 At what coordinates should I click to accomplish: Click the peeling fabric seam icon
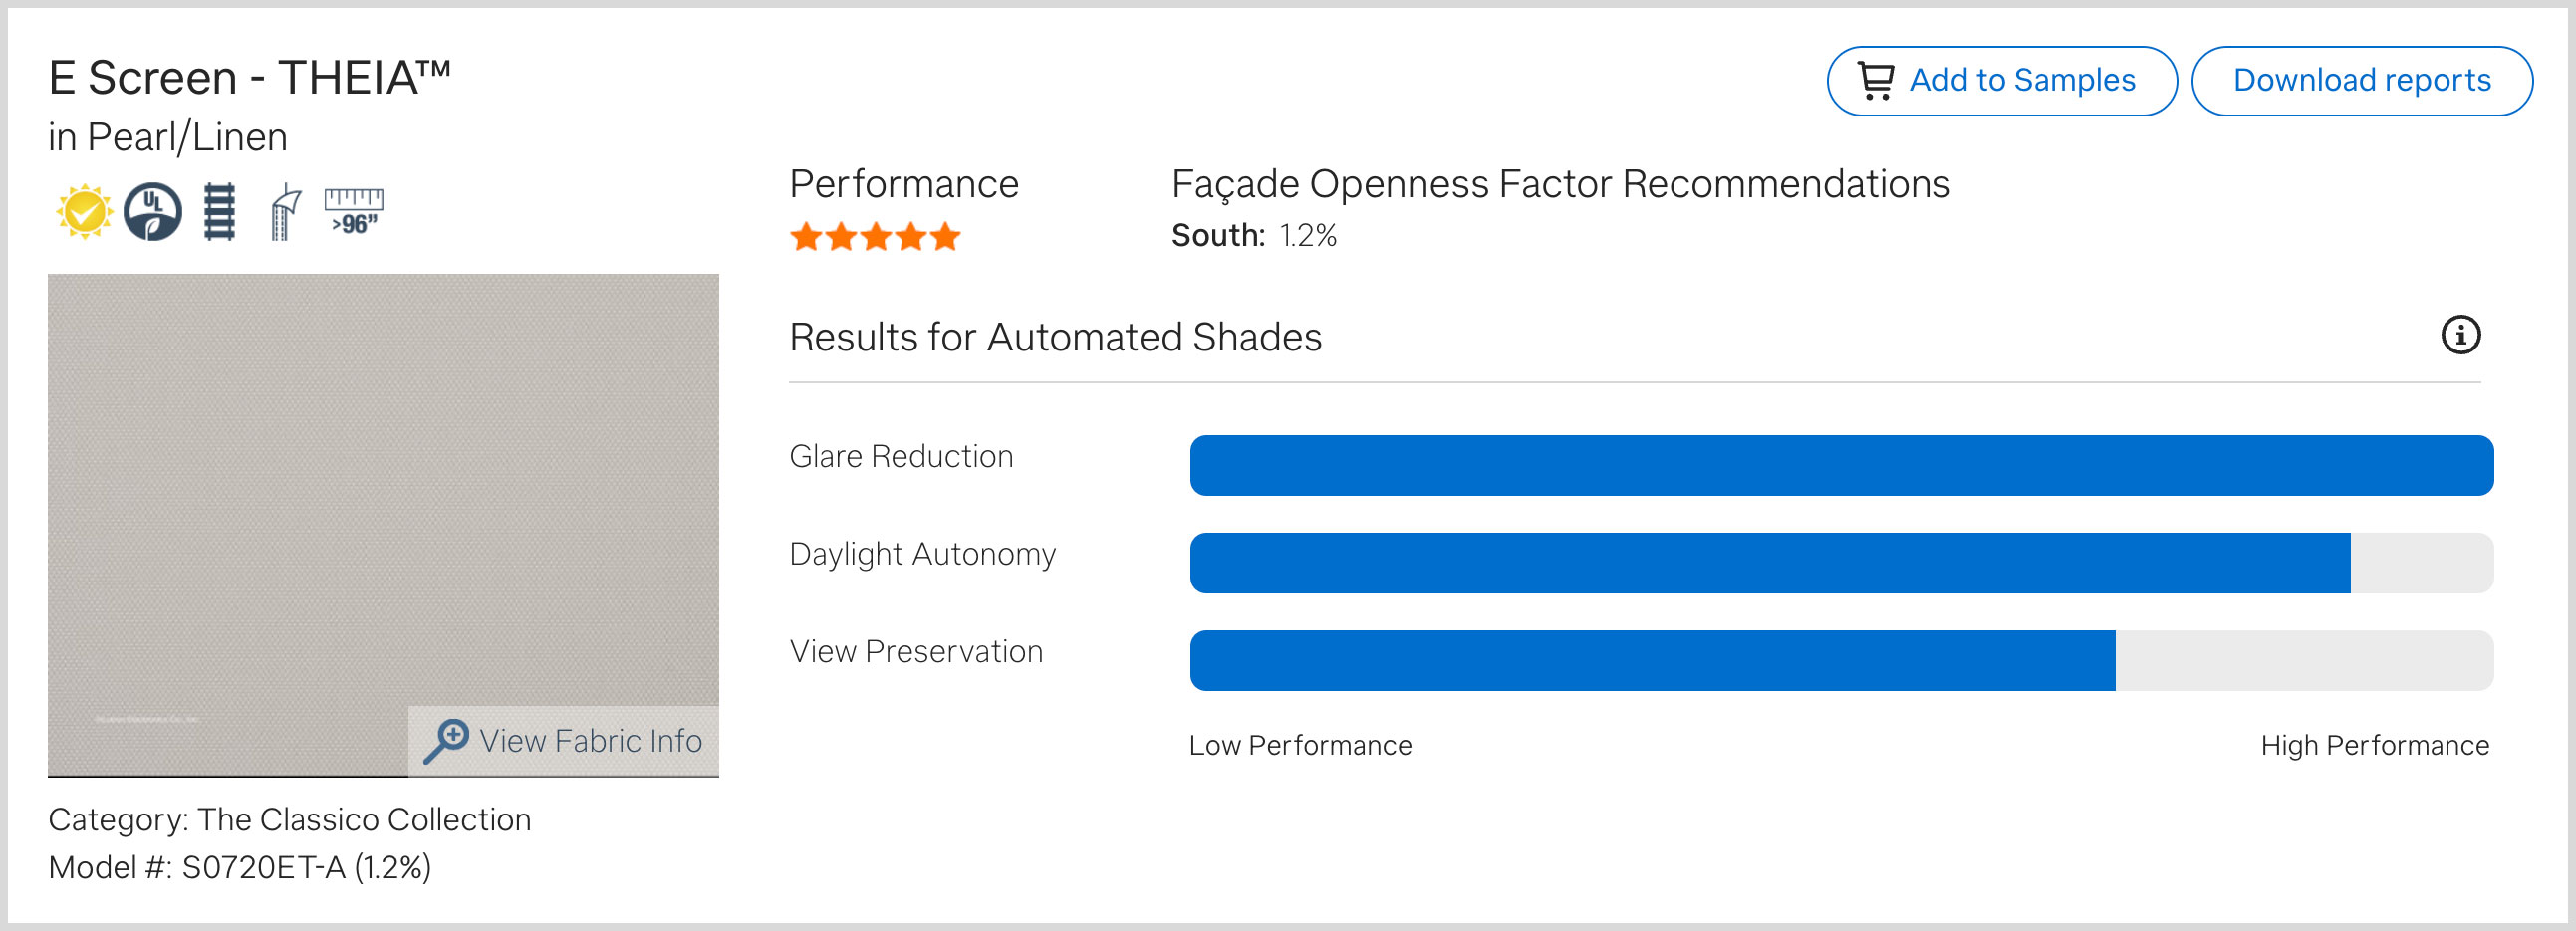(286, 211)
